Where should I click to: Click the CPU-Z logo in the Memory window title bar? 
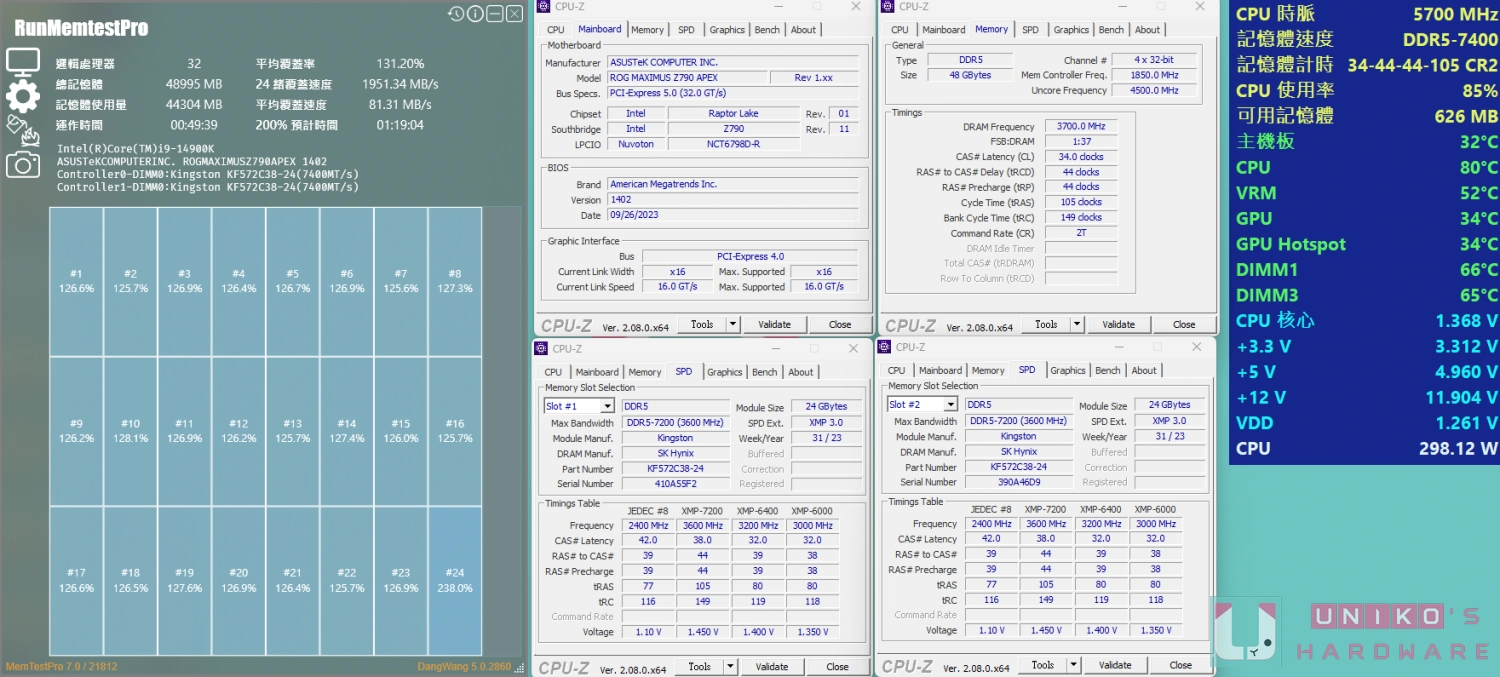click(x=887, y=7)
